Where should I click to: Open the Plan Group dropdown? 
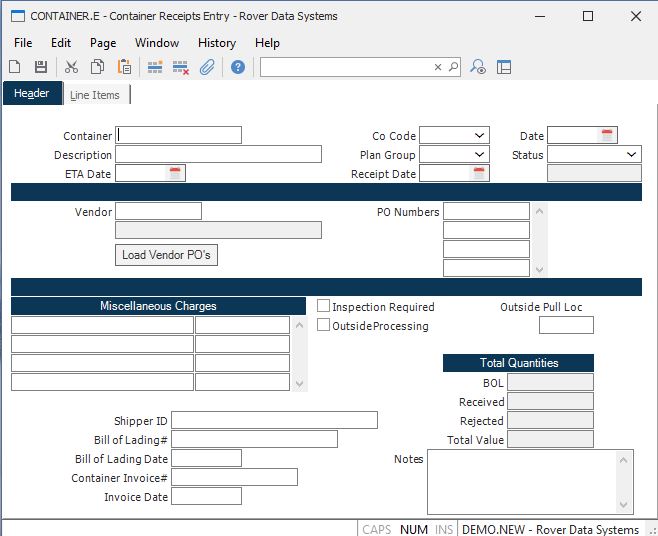(480, 154)
